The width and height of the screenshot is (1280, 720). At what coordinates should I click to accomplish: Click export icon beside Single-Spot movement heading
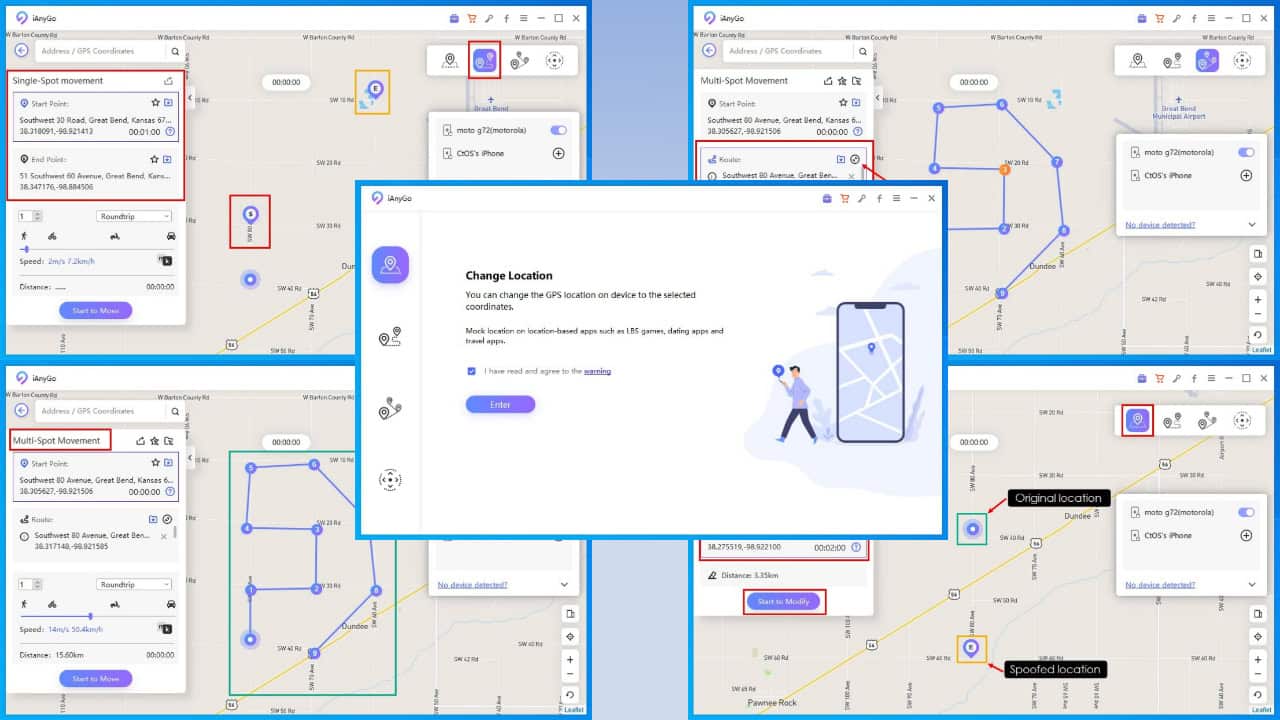pos(169,80)
